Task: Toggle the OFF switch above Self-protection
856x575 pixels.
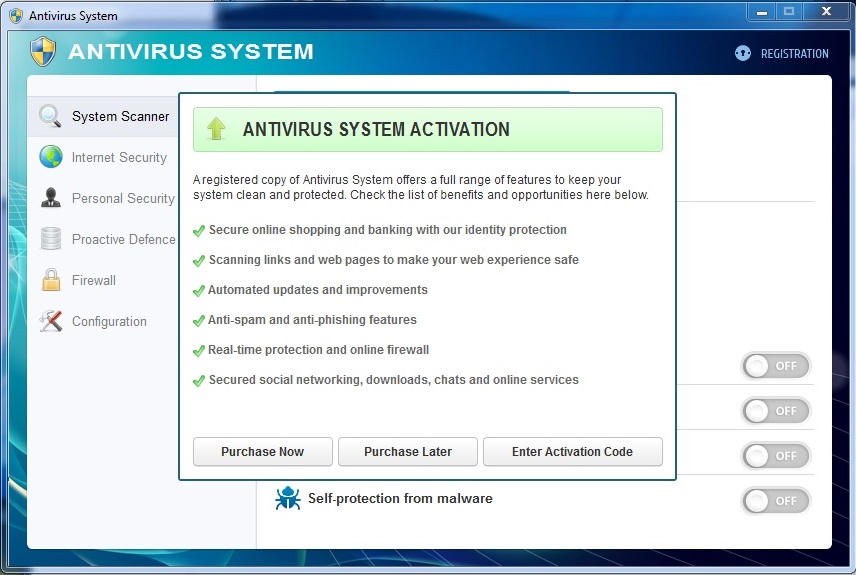Action: coord(775,456)
